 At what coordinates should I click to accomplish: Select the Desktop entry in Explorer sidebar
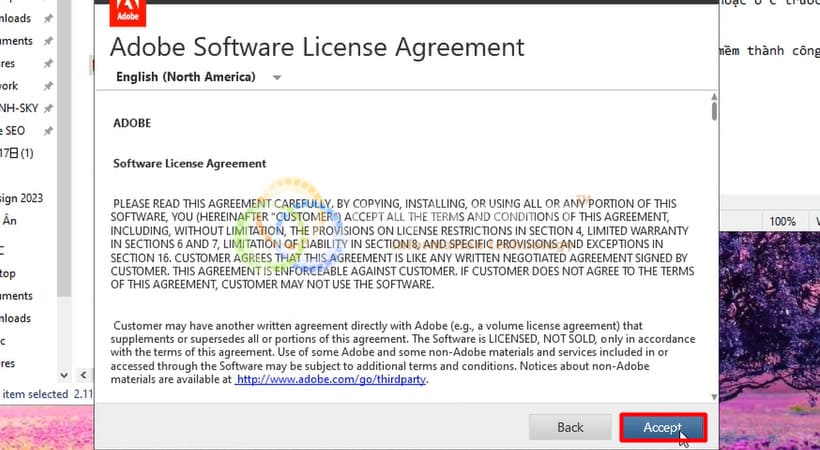[x=8, y=274]
